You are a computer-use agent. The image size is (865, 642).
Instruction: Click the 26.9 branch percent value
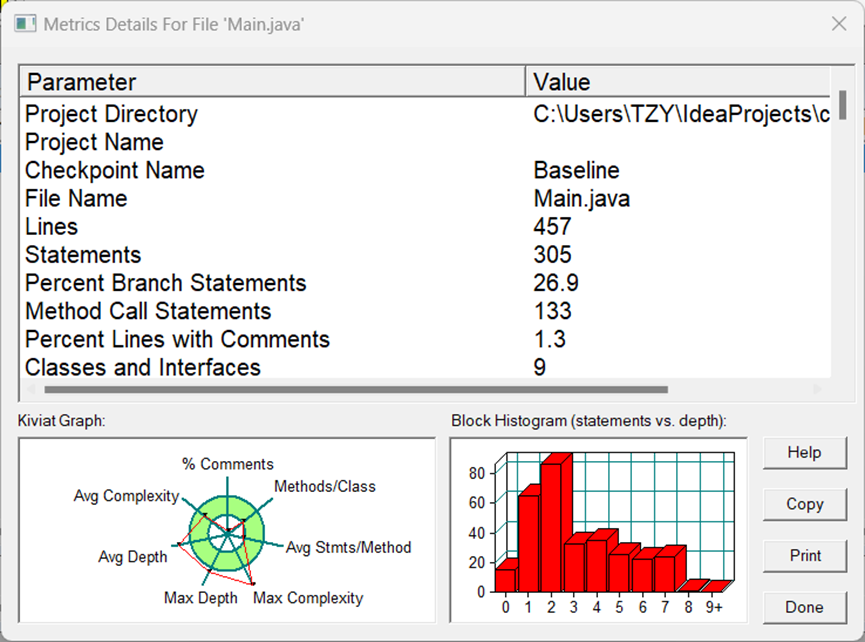tap(556, 283)
